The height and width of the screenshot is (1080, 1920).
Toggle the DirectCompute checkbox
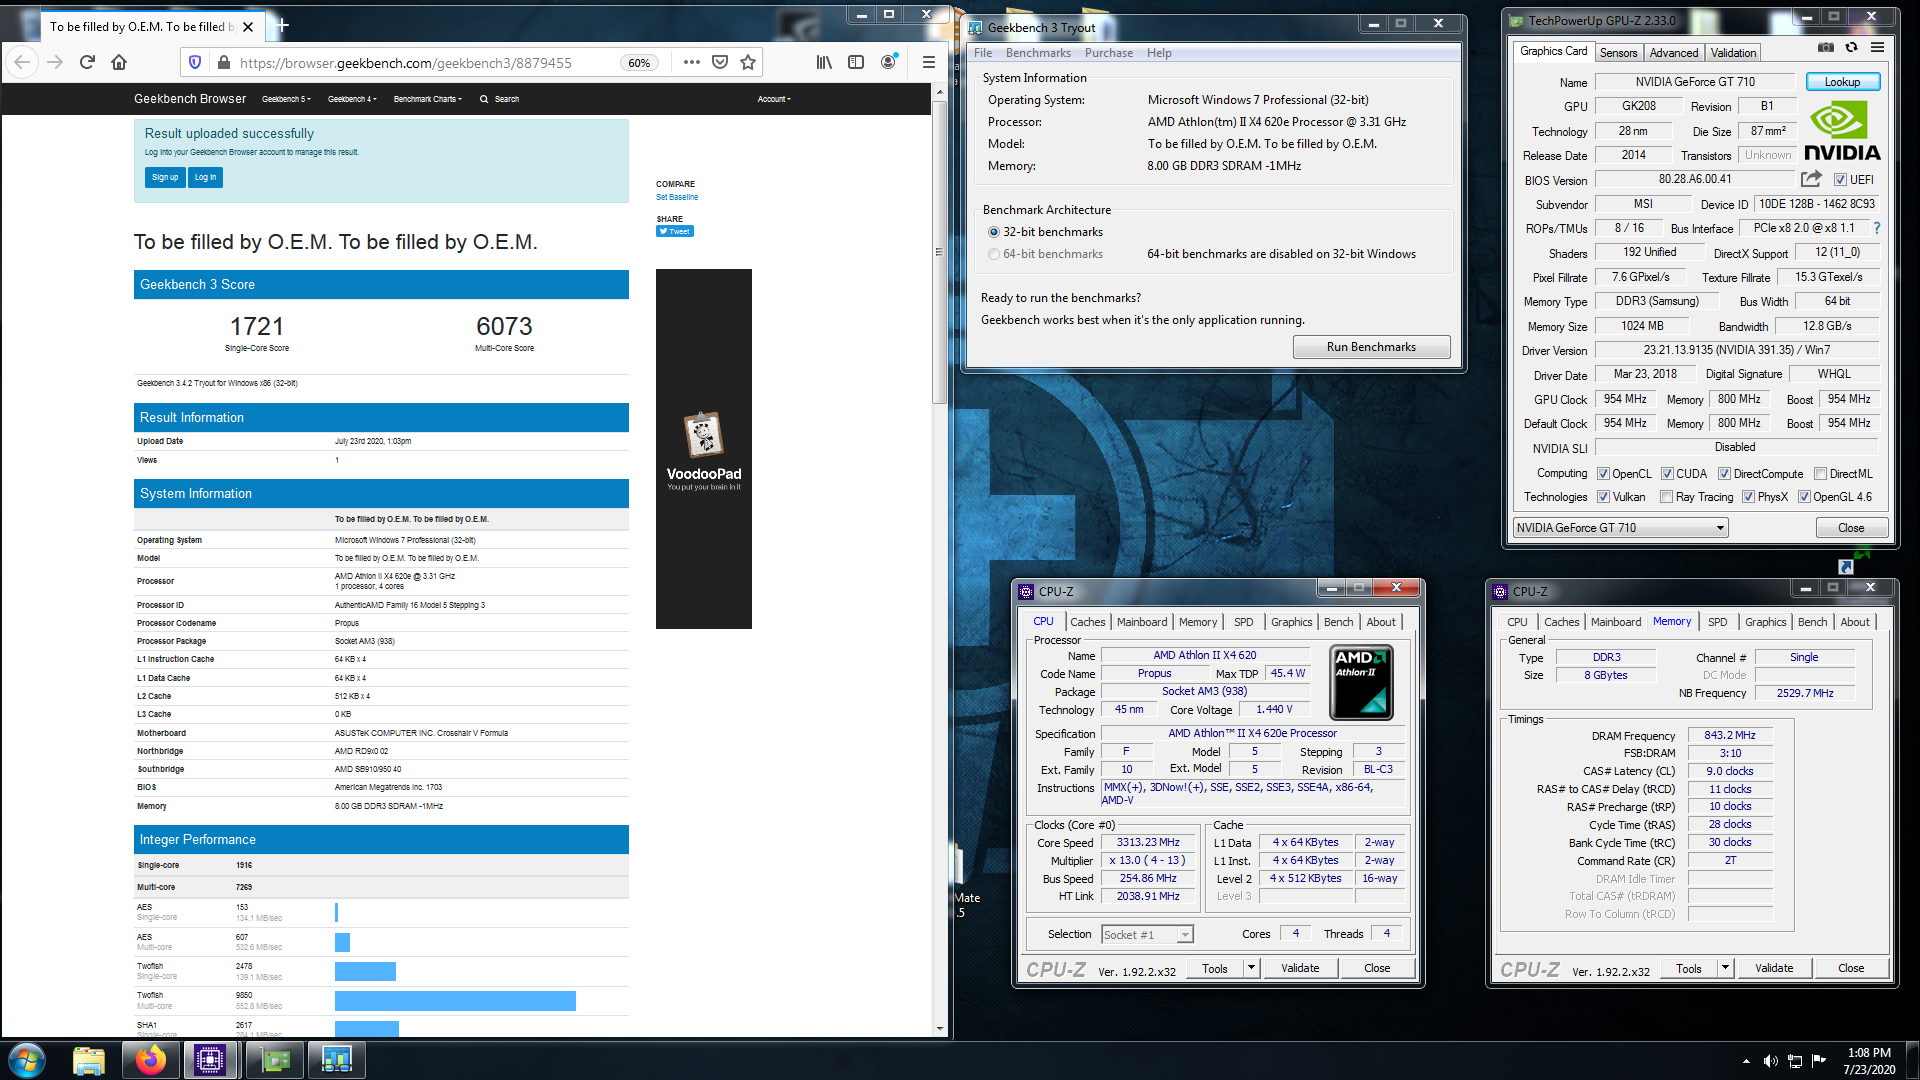click(x=1724, y=474)
